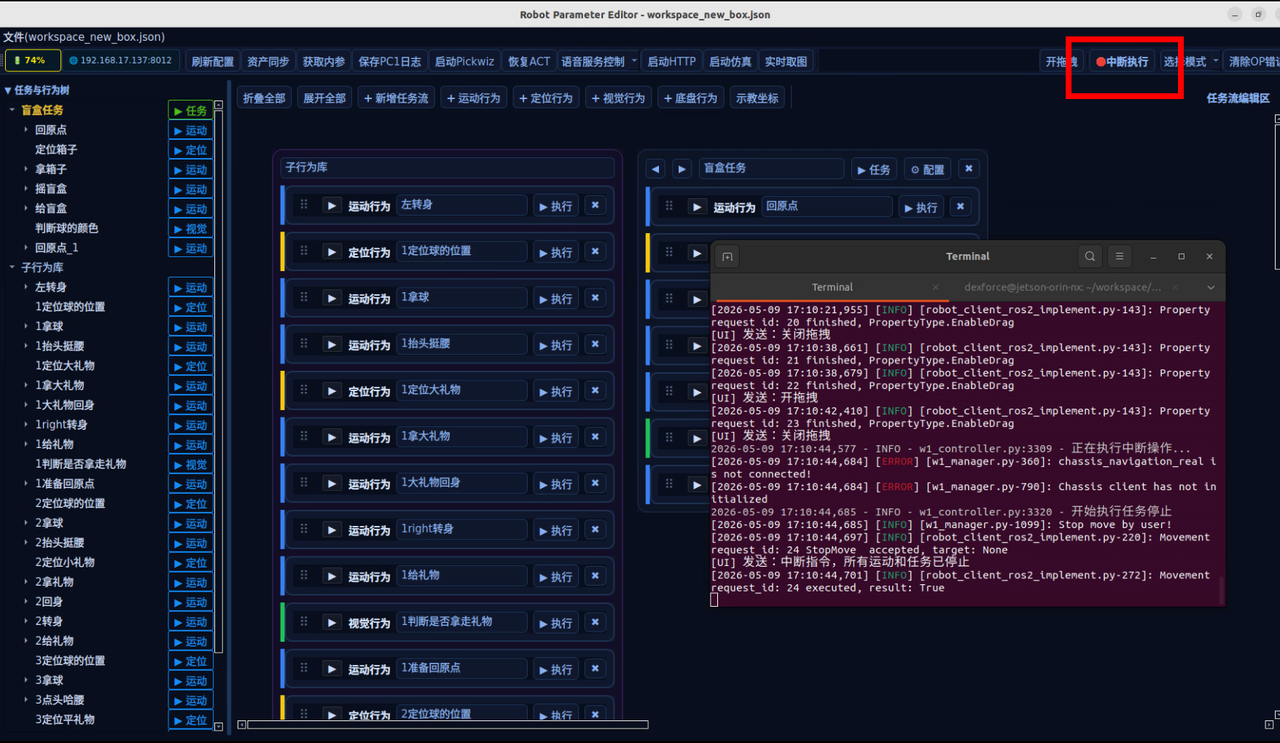The width and height of the screenshot is (1280, 743).
Task: Click the drag handle of the 1给礼物 card
Action: [304, 576]
